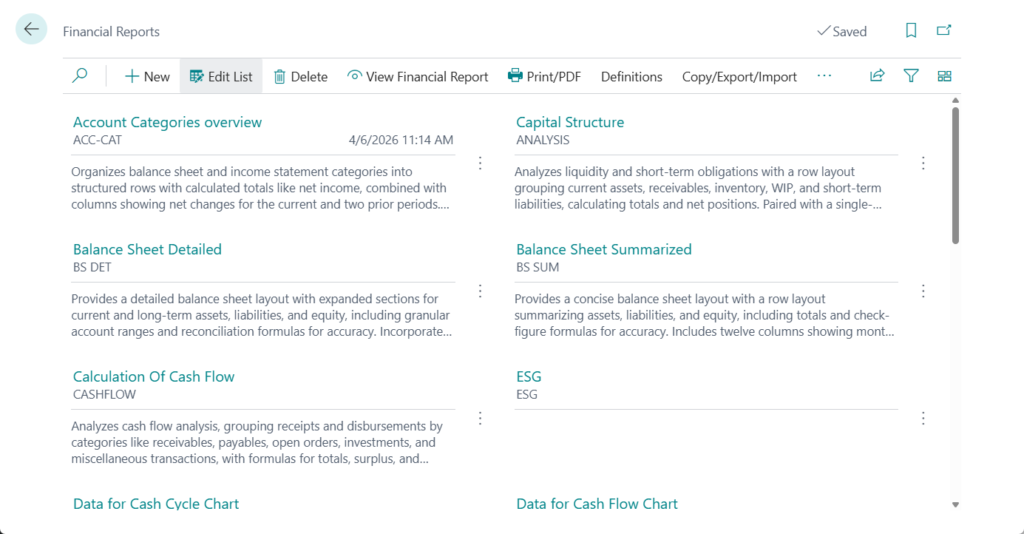
Task: Click the Delete button
Action: pyautogui.click(x=300, y=76)
